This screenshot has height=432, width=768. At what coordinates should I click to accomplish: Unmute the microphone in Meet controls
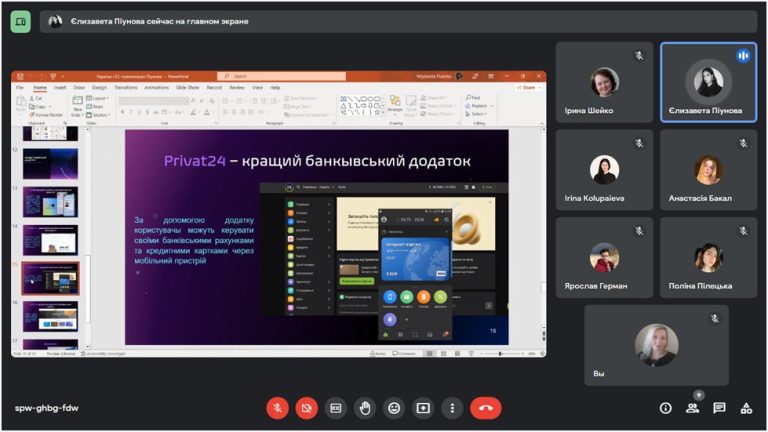coord(277,408)
